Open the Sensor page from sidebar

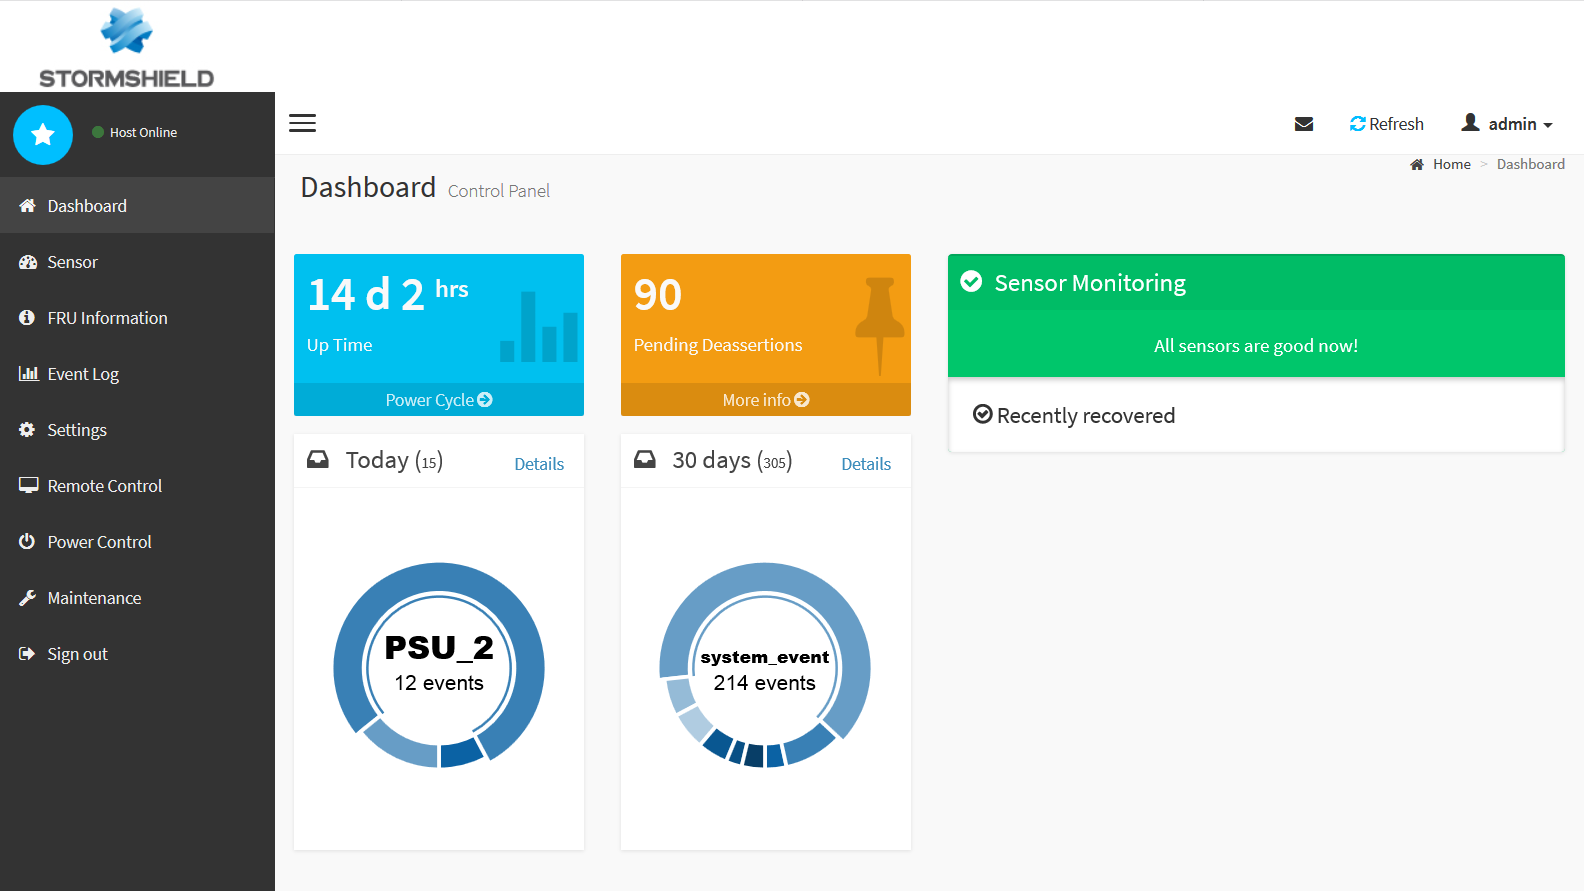(72, 262)
